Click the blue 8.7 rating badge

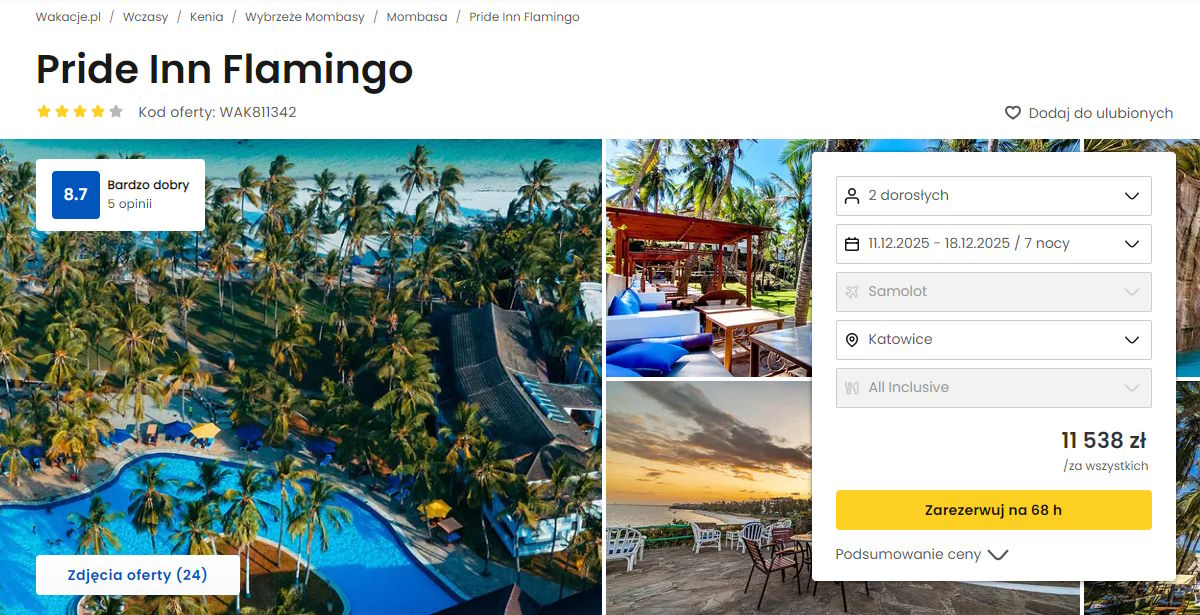point(76,195)
